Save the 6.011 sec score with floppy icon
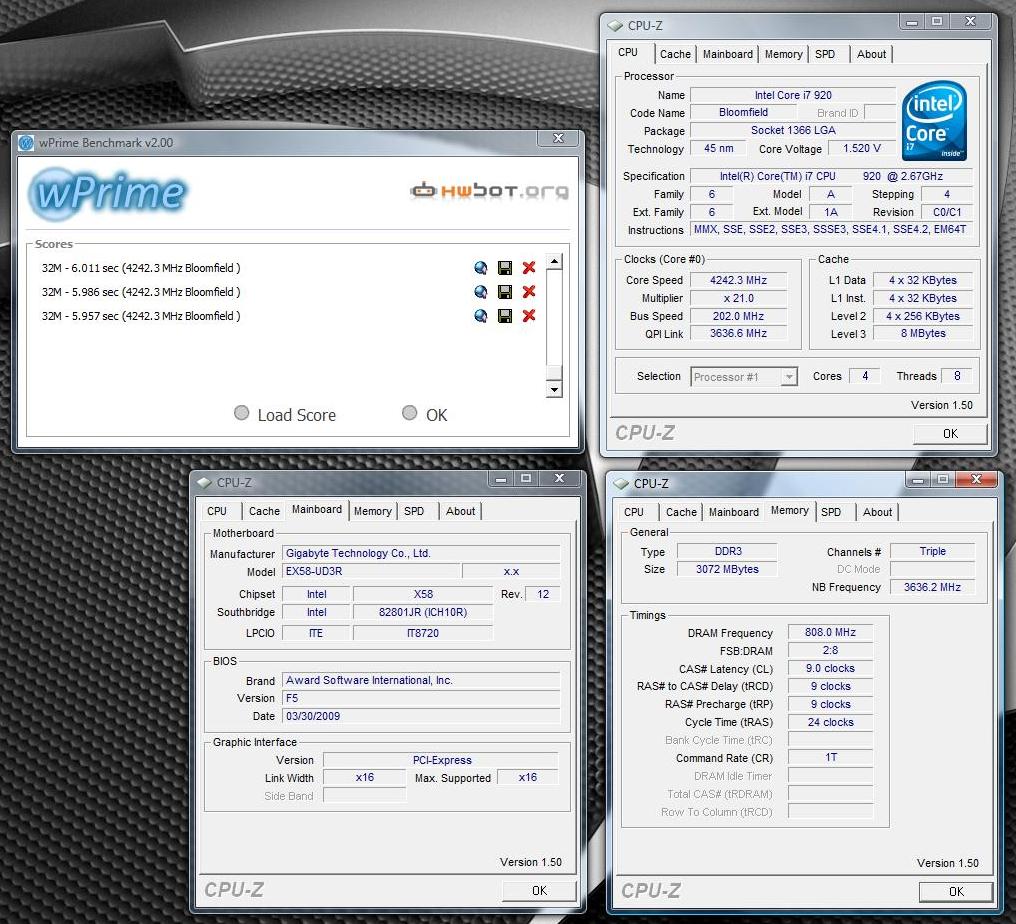Screen dimensions: 1016x924 [x=505, y=268]
